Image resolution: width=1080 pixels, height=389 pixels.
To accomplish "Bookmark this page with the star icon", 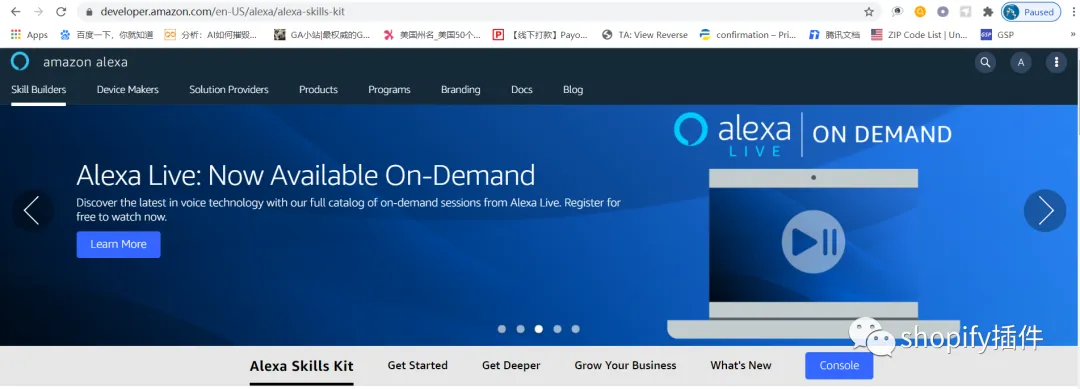I will [x=869, y=12].
